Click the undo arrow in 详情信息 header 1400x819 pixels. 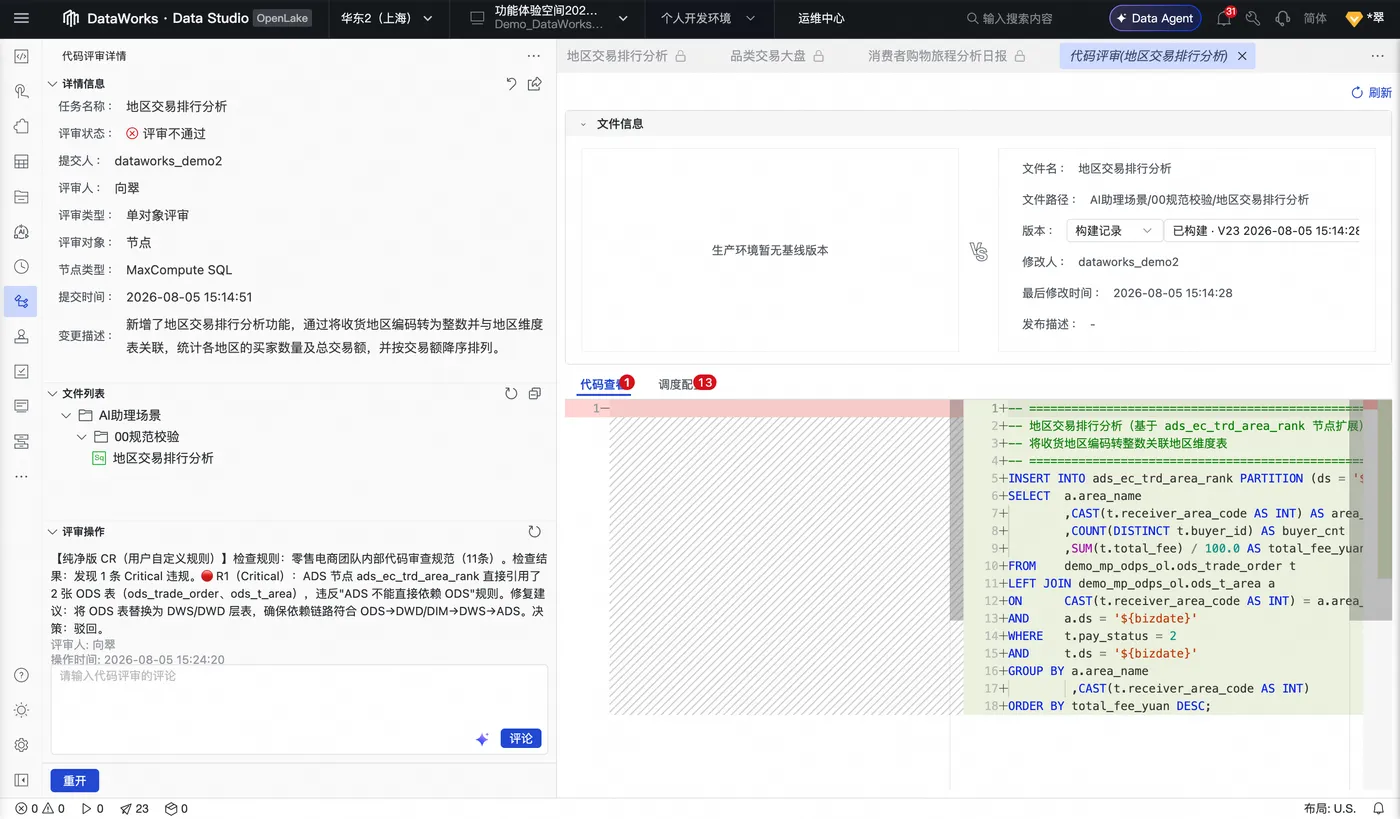tap(511, 84)
